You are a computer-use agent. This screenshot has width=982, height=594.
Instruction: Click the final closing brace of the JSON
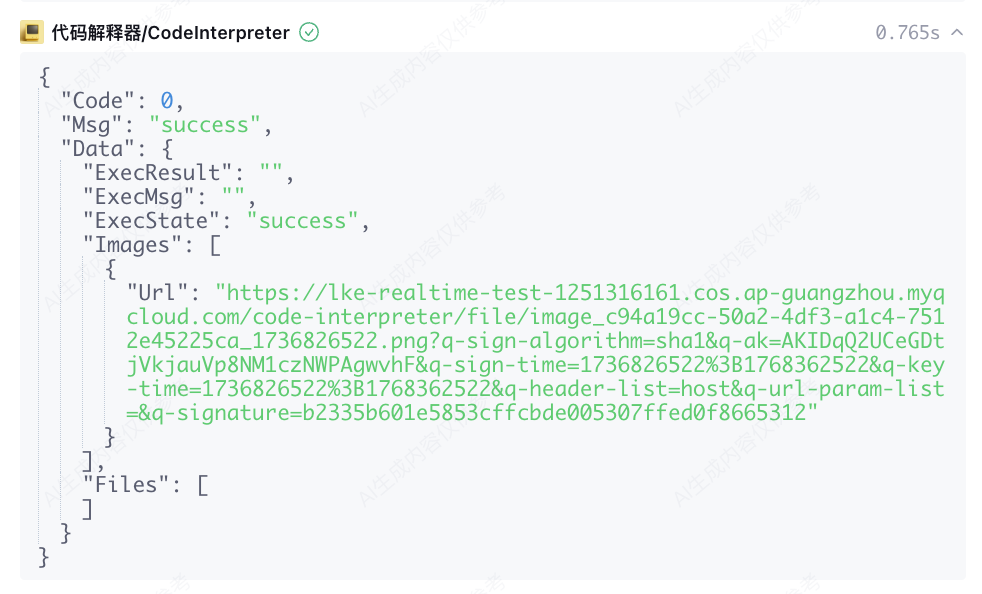tap(43, 556)
